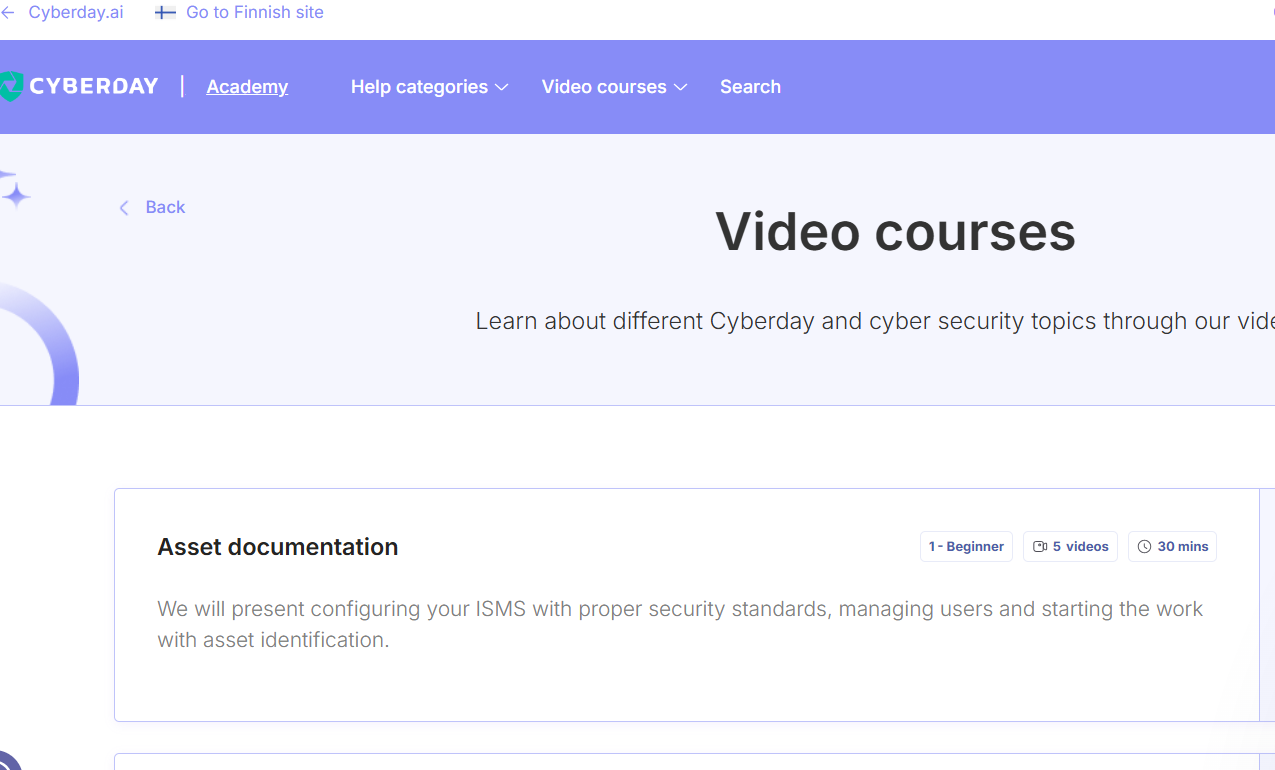Open the Academy link in header
This screenshot has width=1275, height=770.
click(x=247, y=87)
